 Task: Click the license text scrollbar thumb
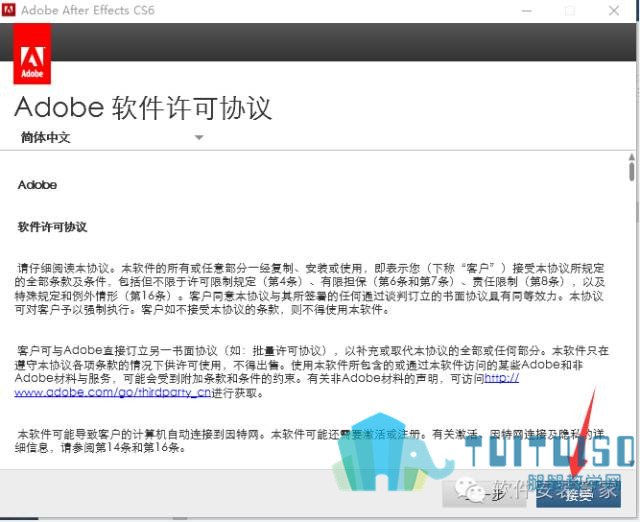point(631,171)
